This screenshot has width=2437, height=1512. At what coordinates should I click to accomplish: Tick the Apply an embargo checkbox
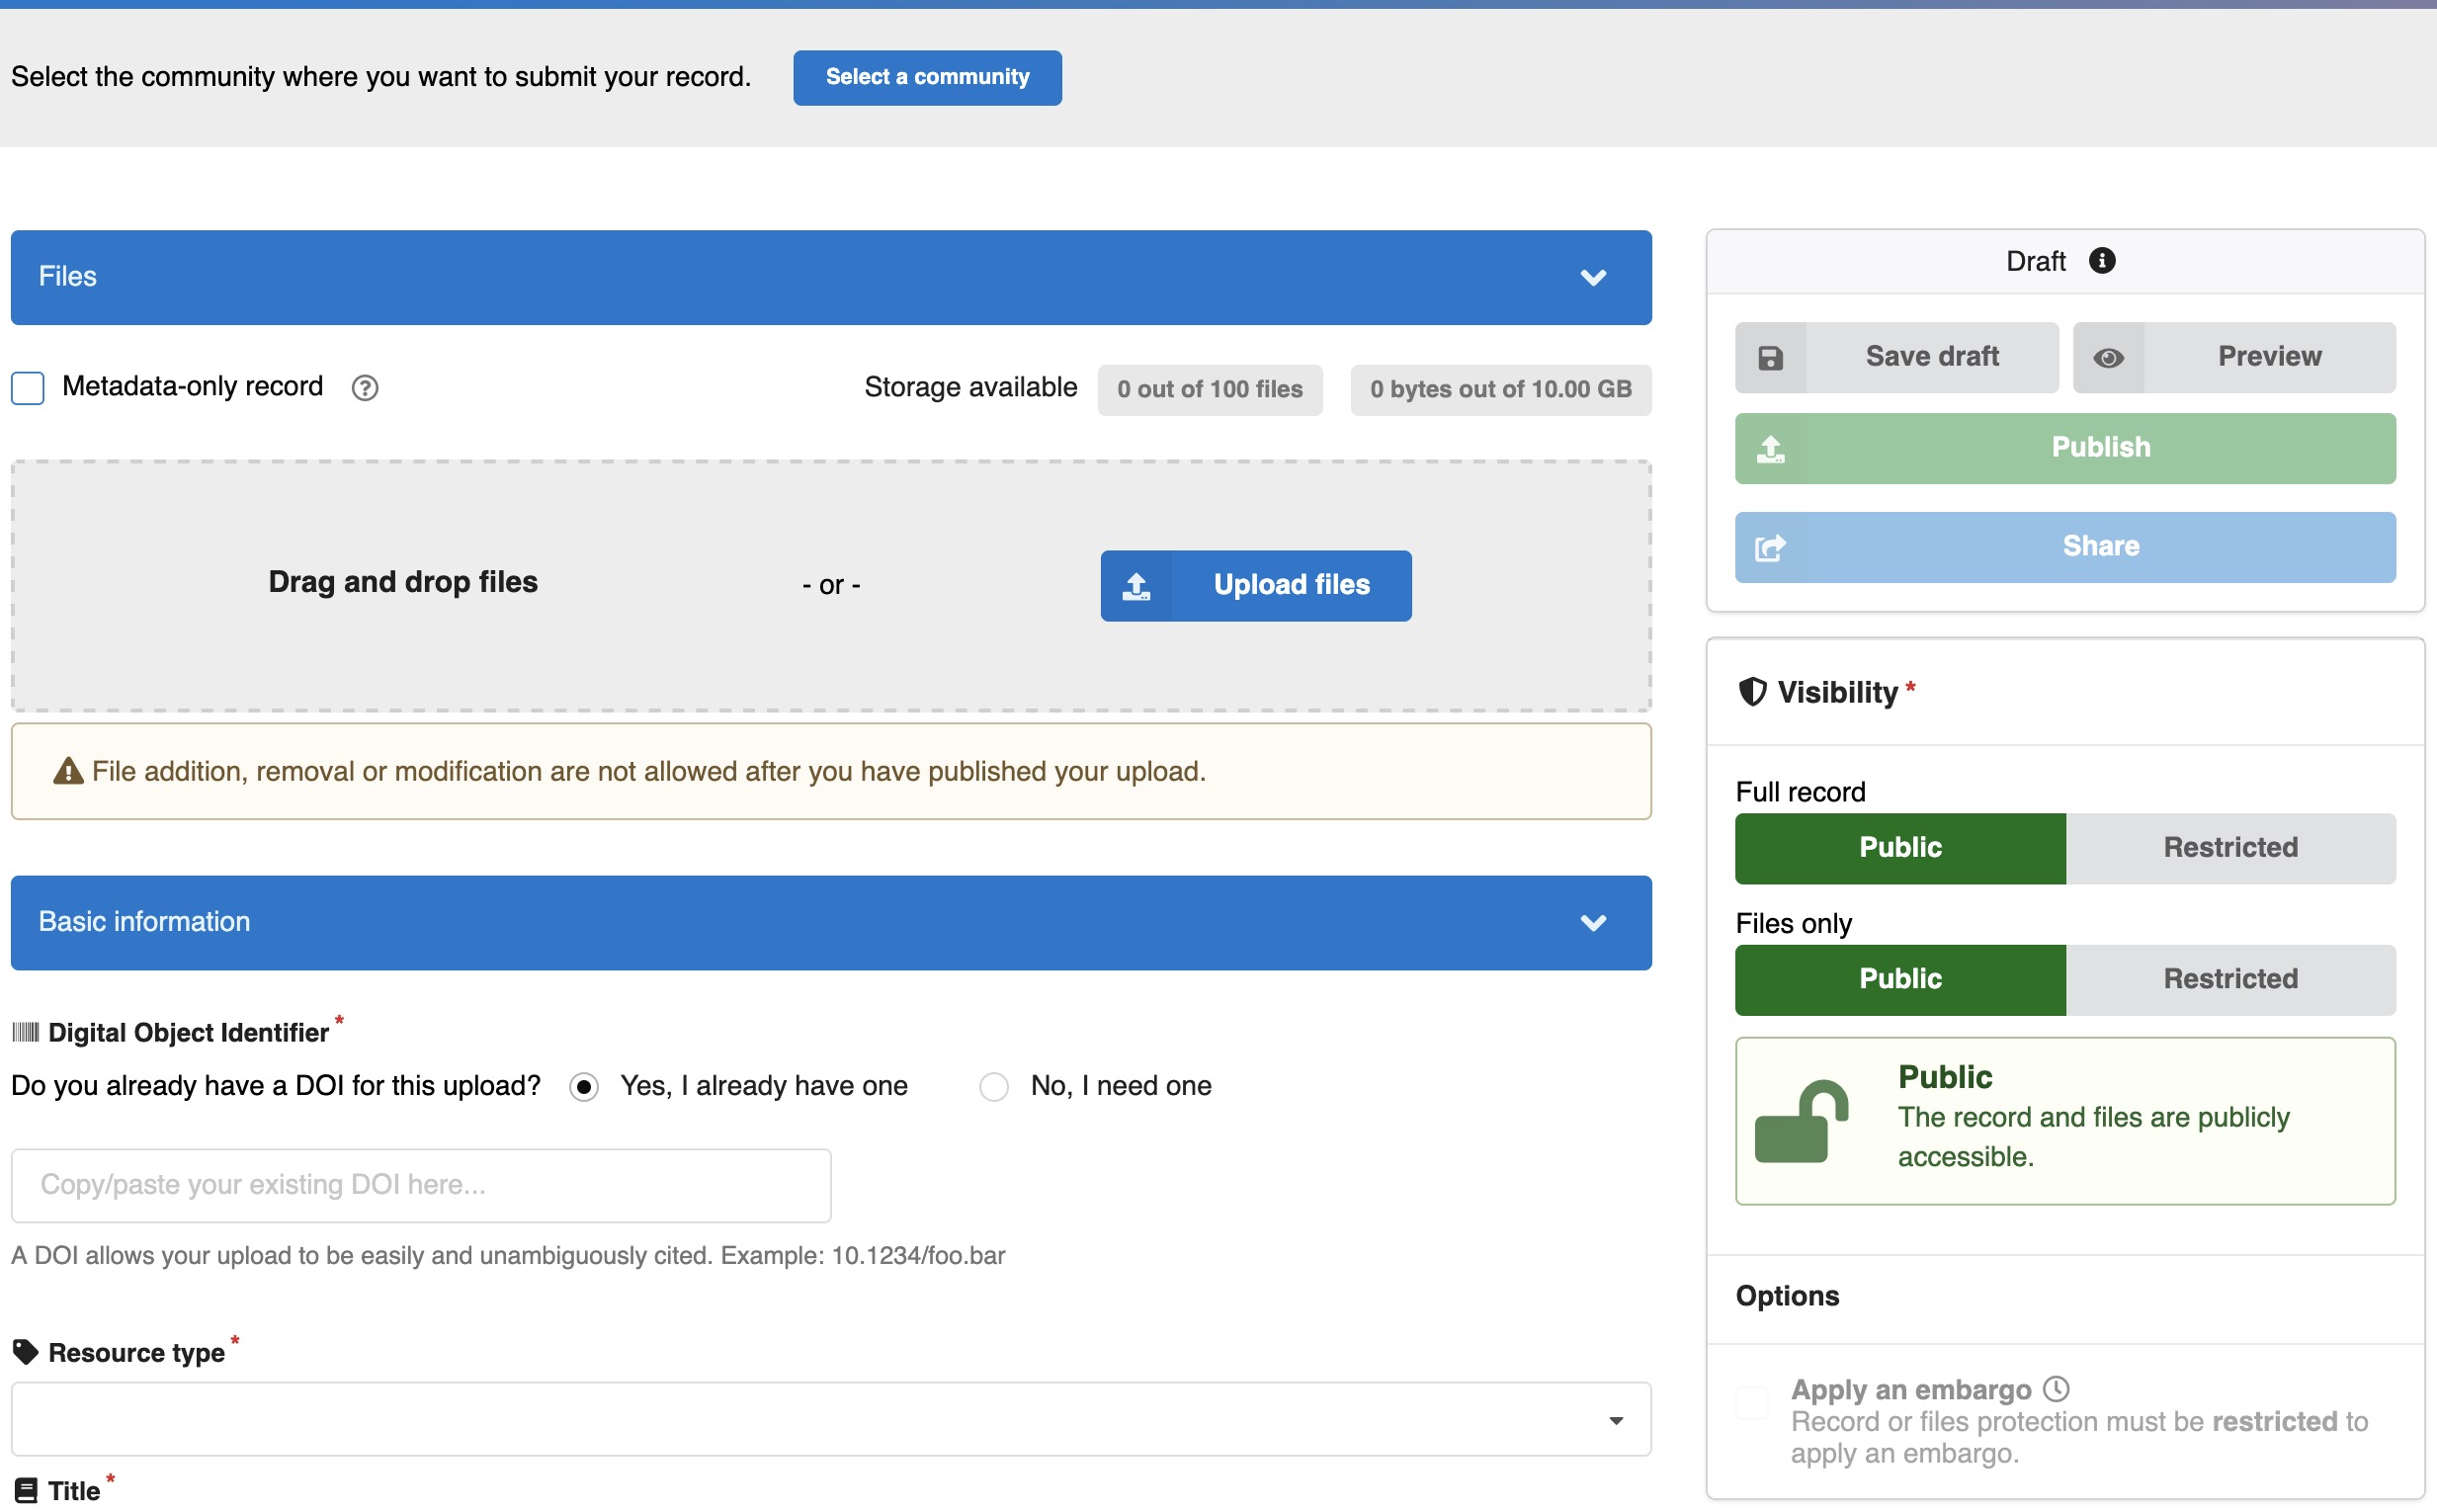[1752, 1403]
